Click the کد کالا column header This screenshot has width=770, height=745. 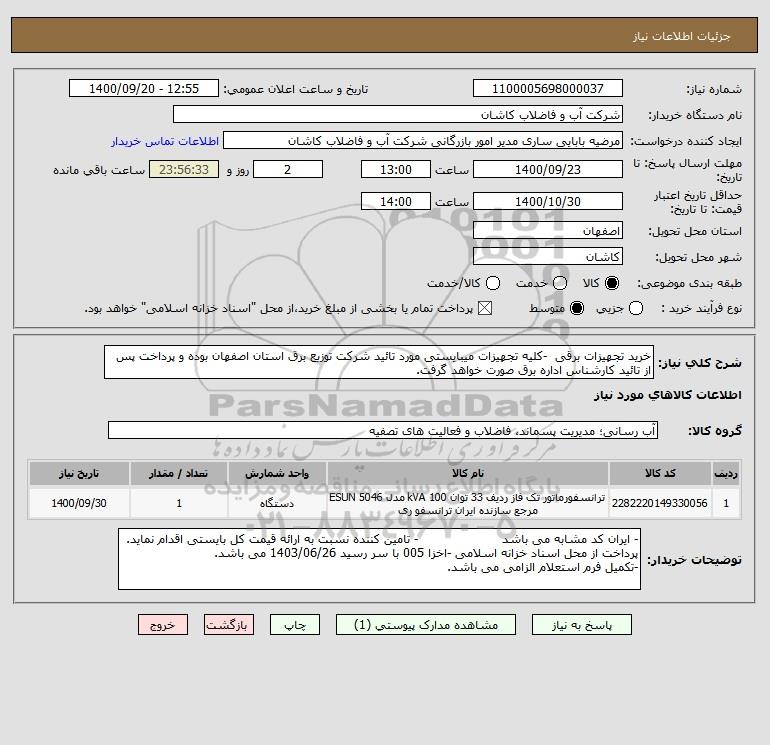click(660, 473)
